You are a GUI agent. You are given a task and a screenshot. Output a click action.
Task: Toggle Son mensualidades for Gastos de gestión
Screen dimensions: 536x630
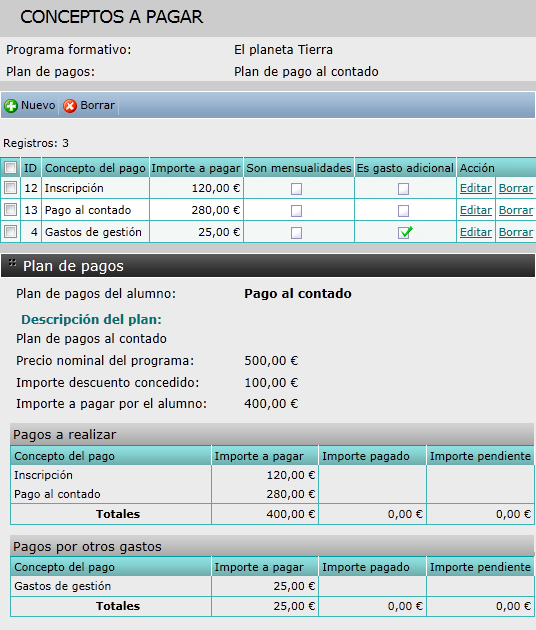297,233
